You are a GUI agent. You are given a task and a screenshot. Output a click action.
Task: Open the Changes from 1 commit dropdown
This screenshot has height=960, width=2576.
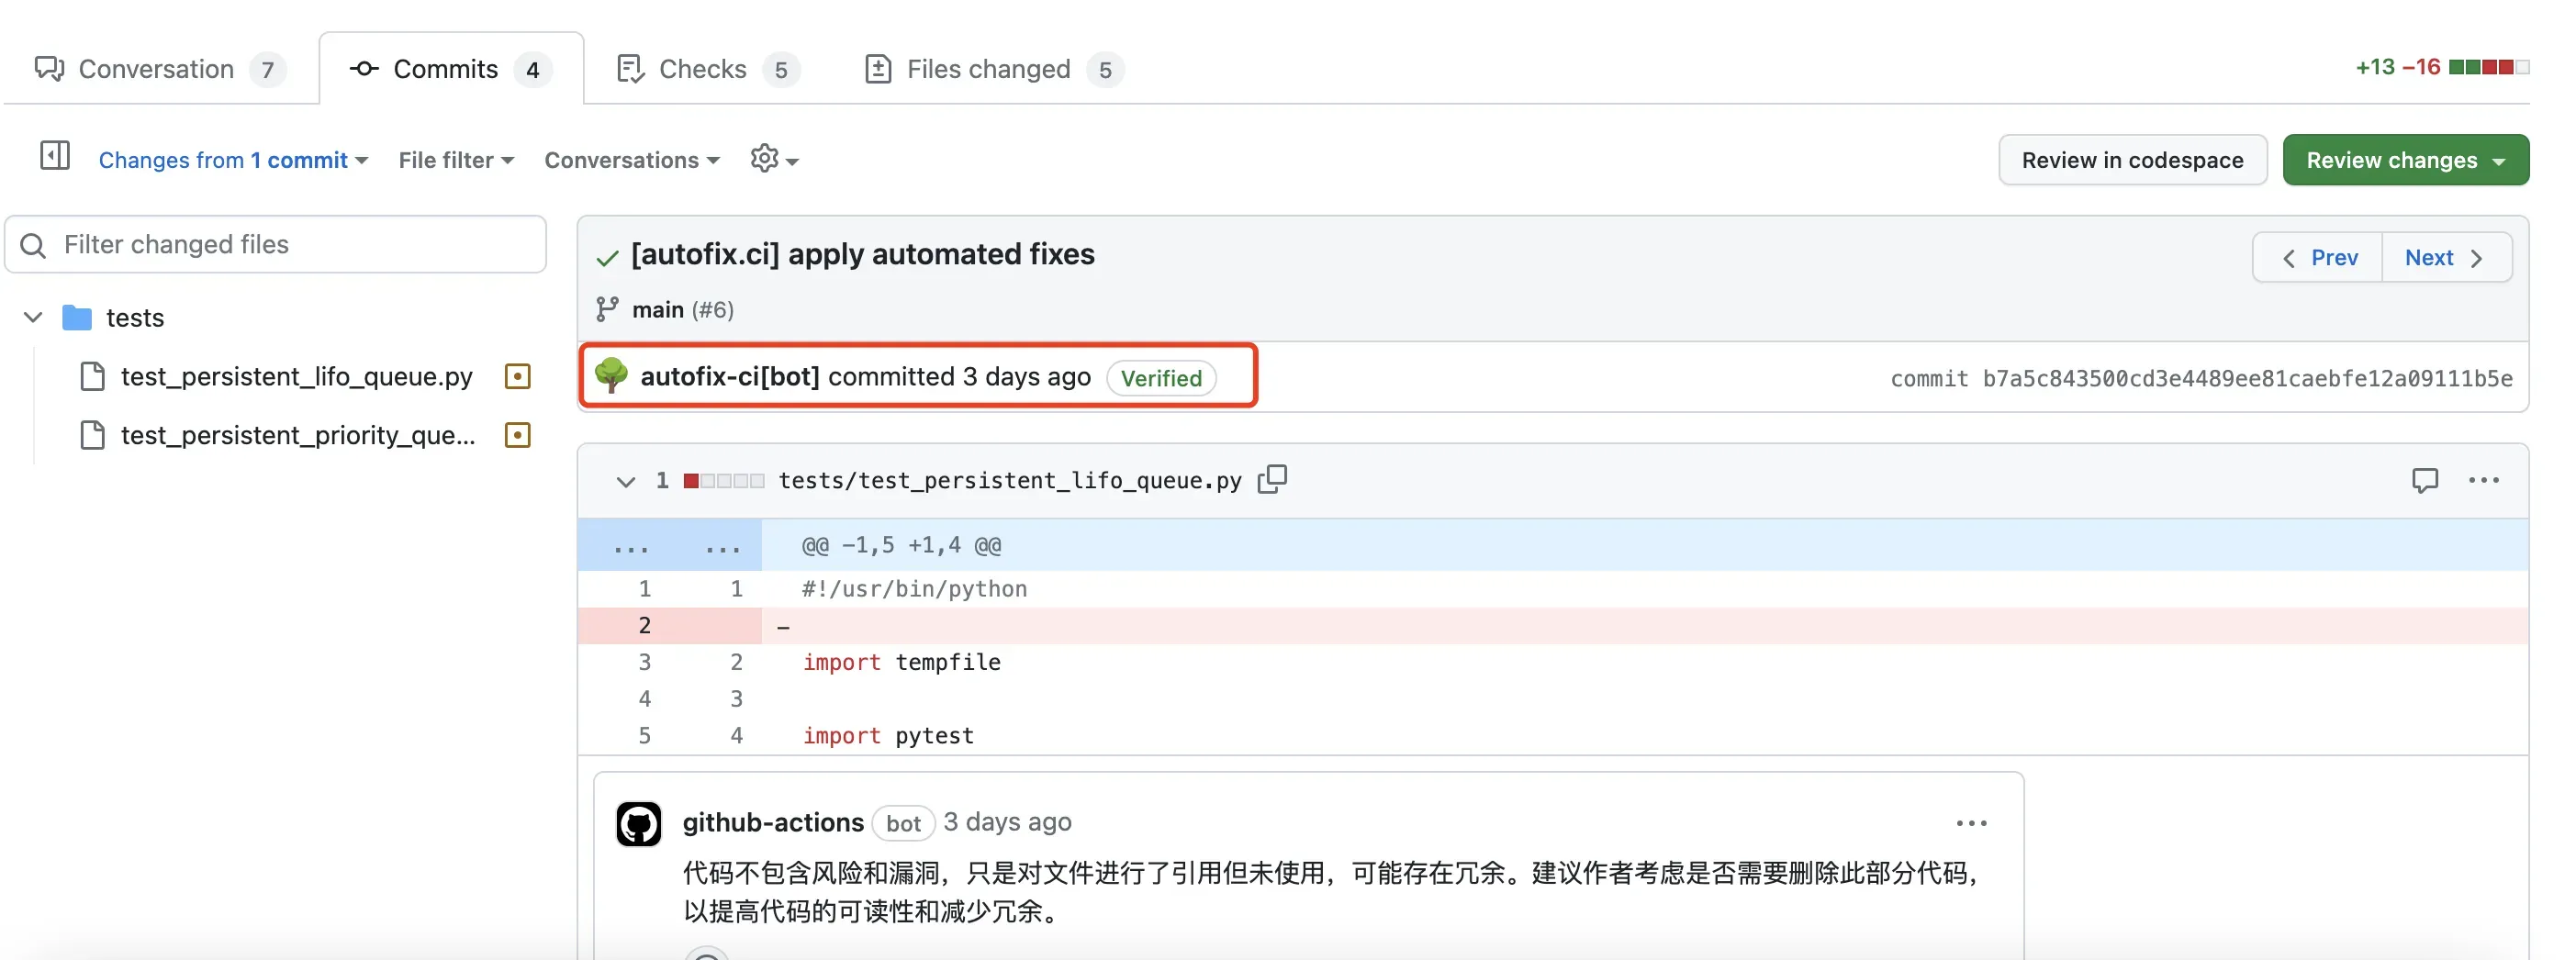tap(233, 160)
